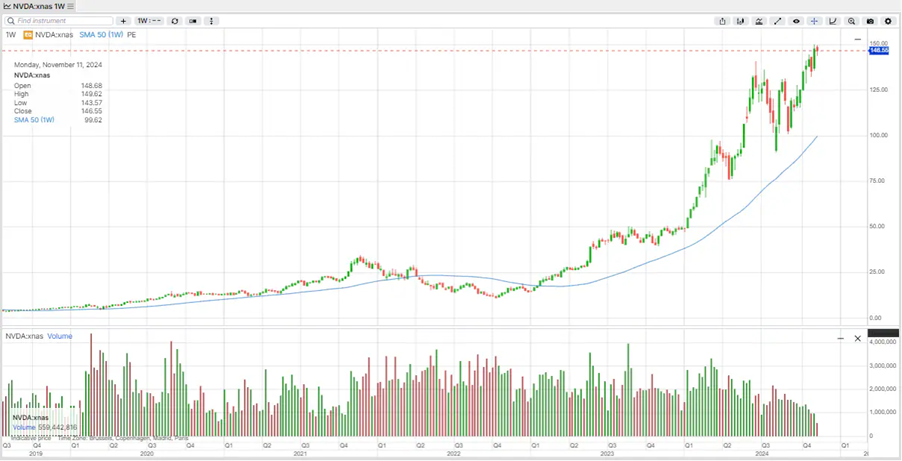Toggle the layout switch icon next to refresh

click(193, 21)
